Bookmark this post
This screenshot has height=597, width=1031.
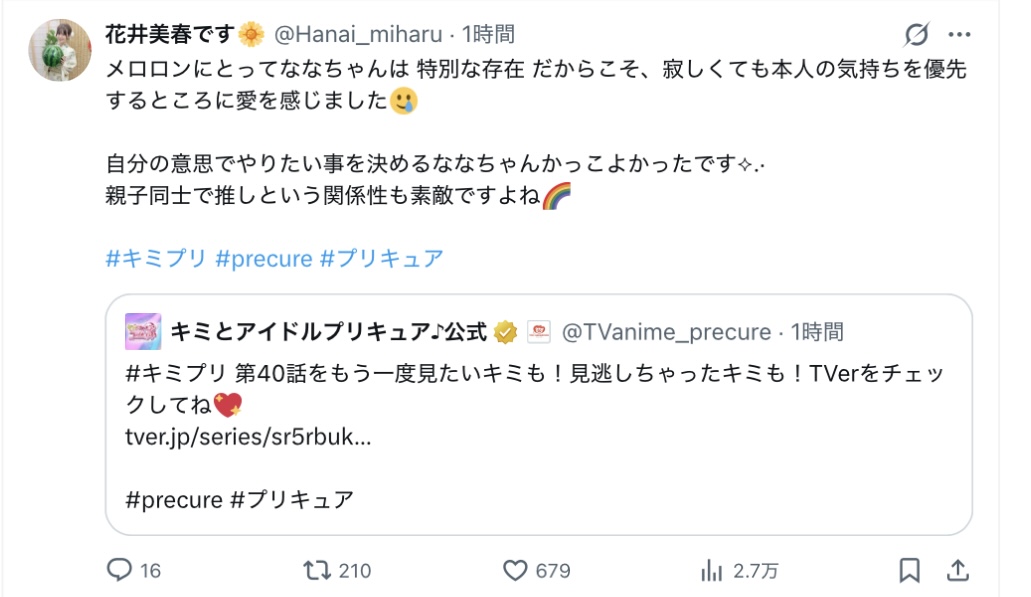909,570
